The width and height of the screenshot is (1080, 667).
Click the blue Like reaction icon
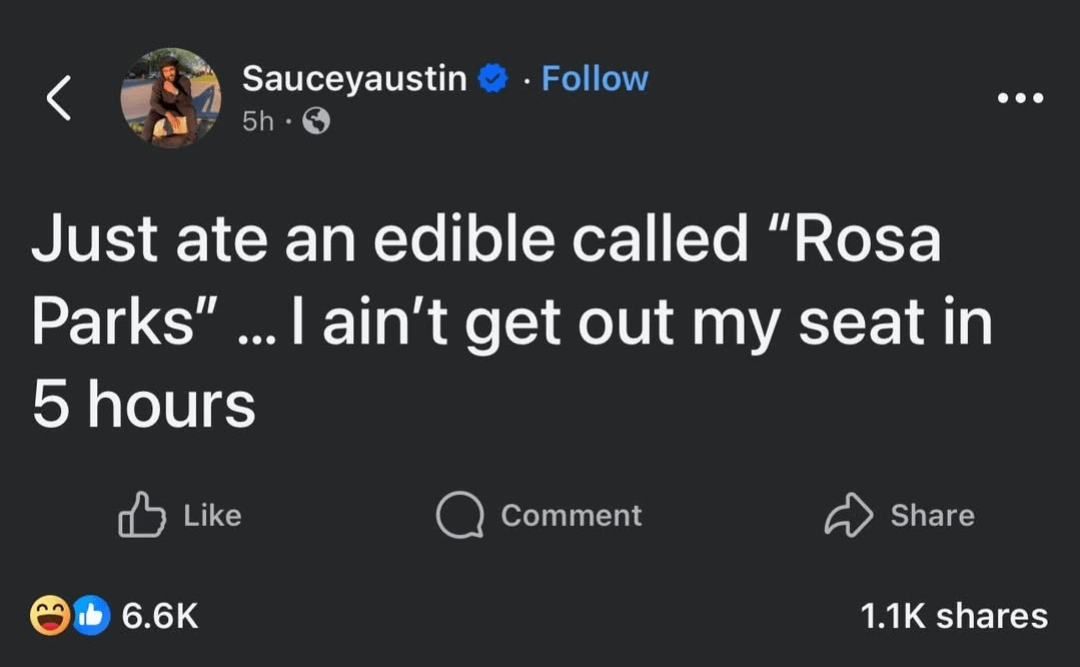(89, 615)
